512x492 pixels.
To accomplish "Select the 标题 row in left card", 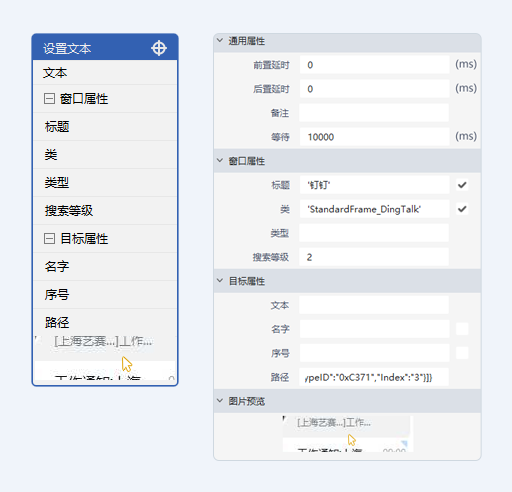I will click(105, 127).
